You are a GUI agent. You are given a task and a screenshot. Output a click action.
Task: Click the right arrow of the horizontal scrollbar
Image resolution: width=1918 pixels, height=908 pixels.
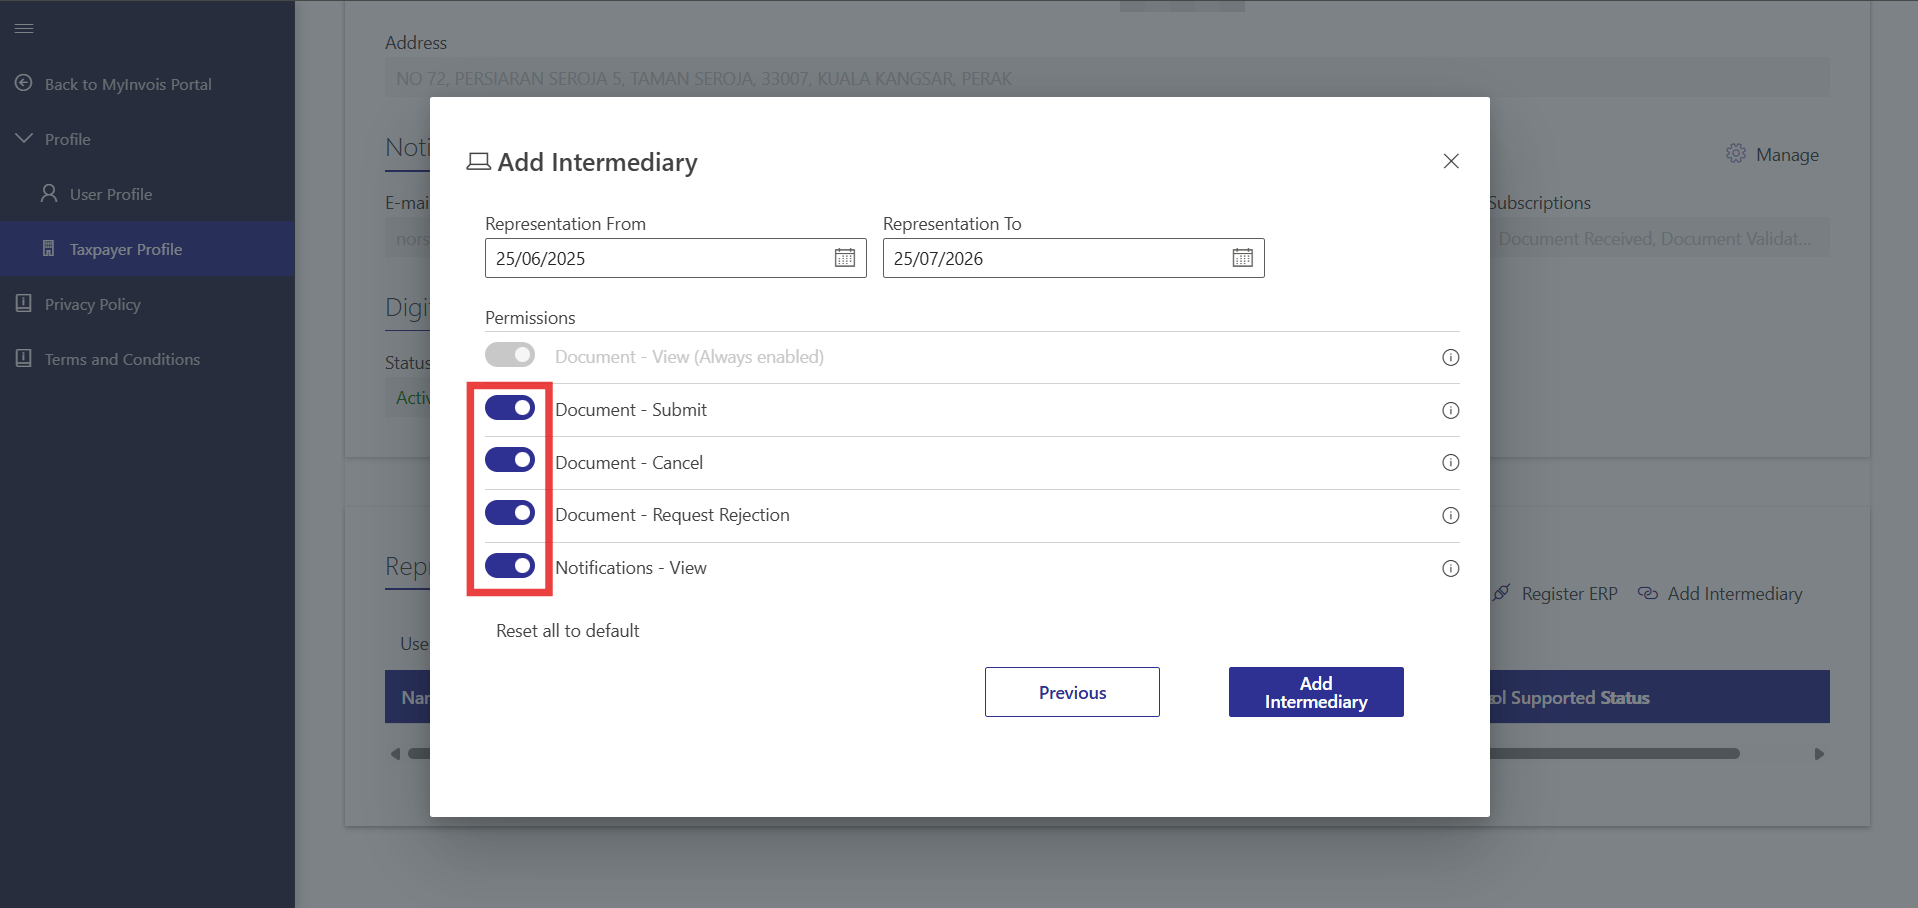[1818, 753]
